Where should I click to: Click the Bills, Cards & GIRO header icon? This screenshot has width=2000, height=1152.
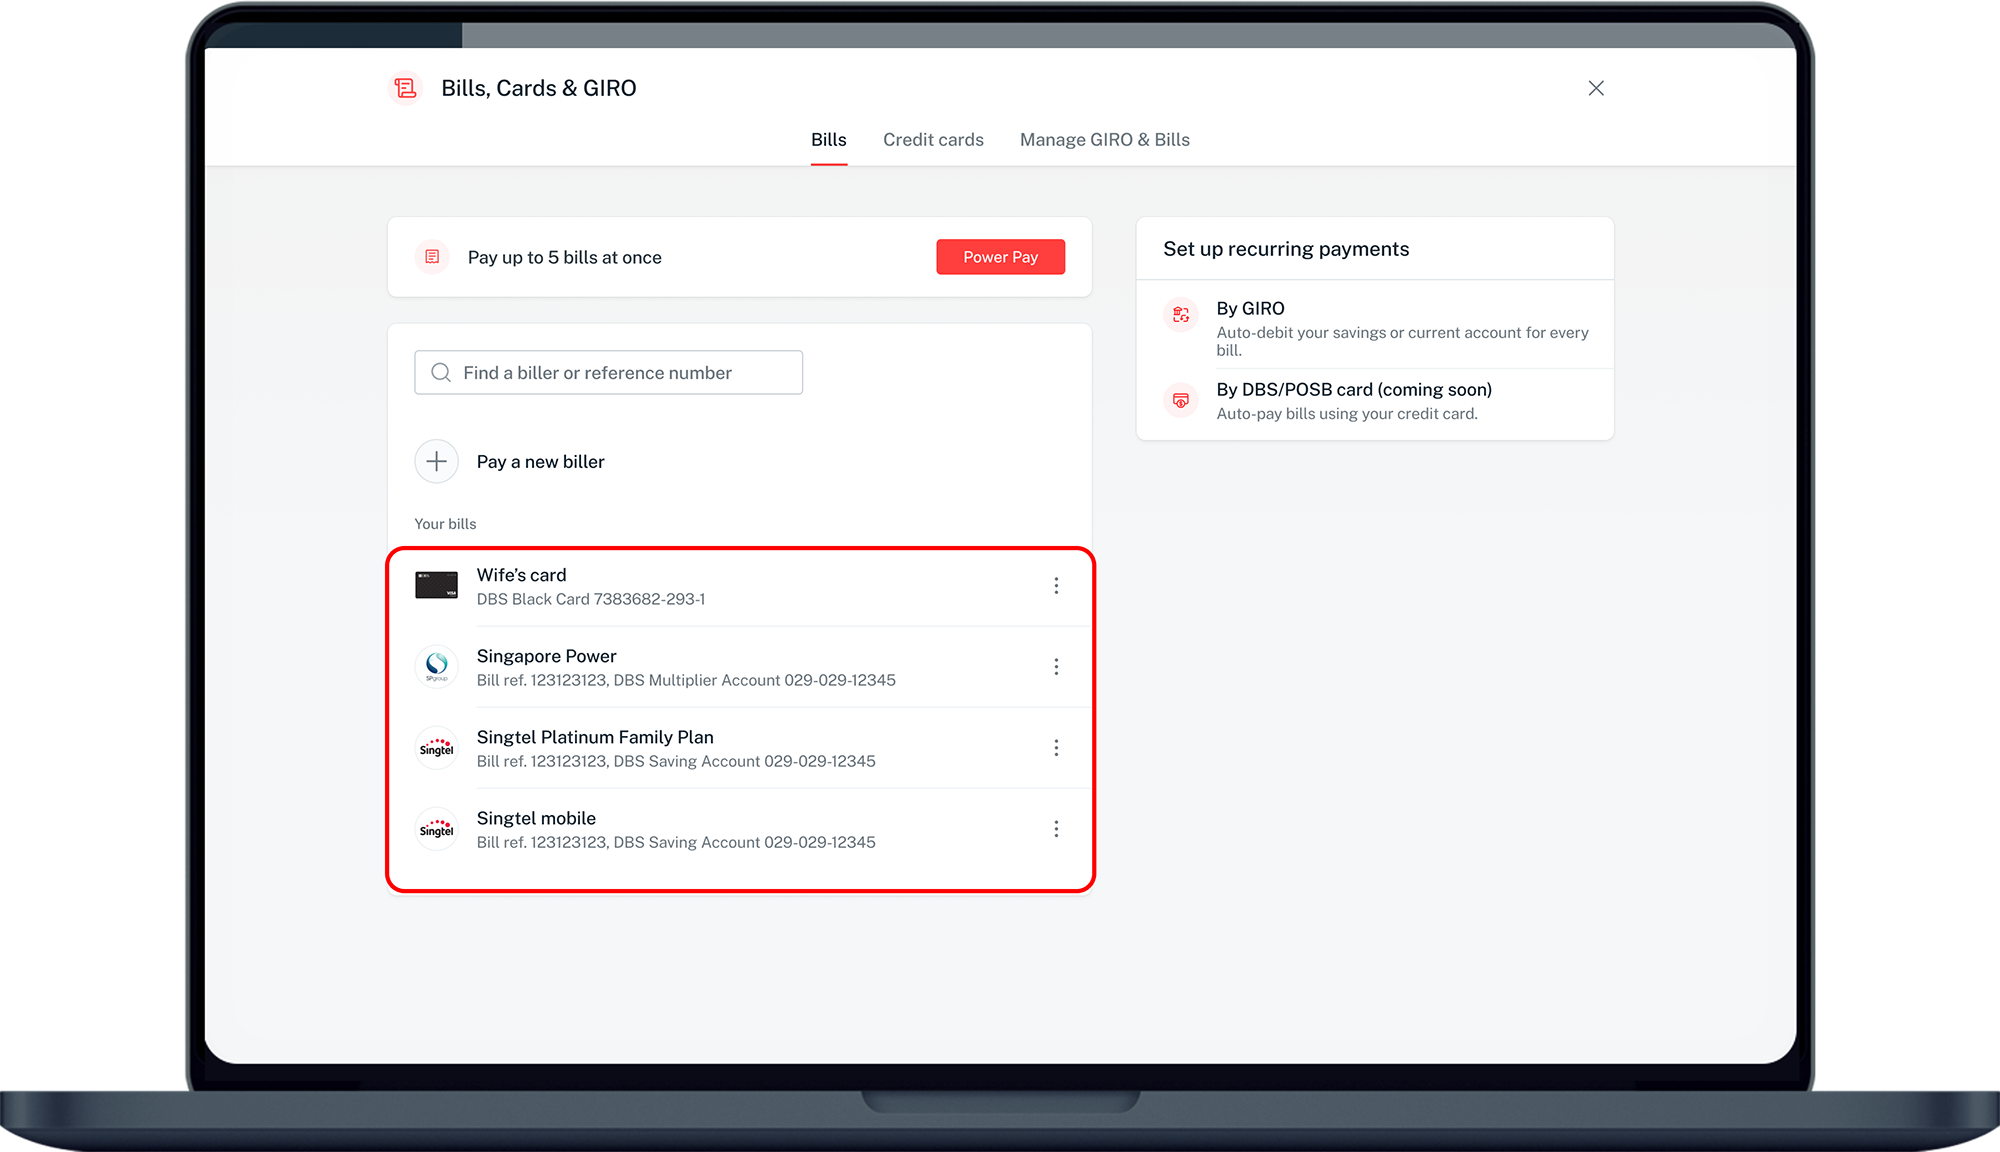(x=405, y=88)
